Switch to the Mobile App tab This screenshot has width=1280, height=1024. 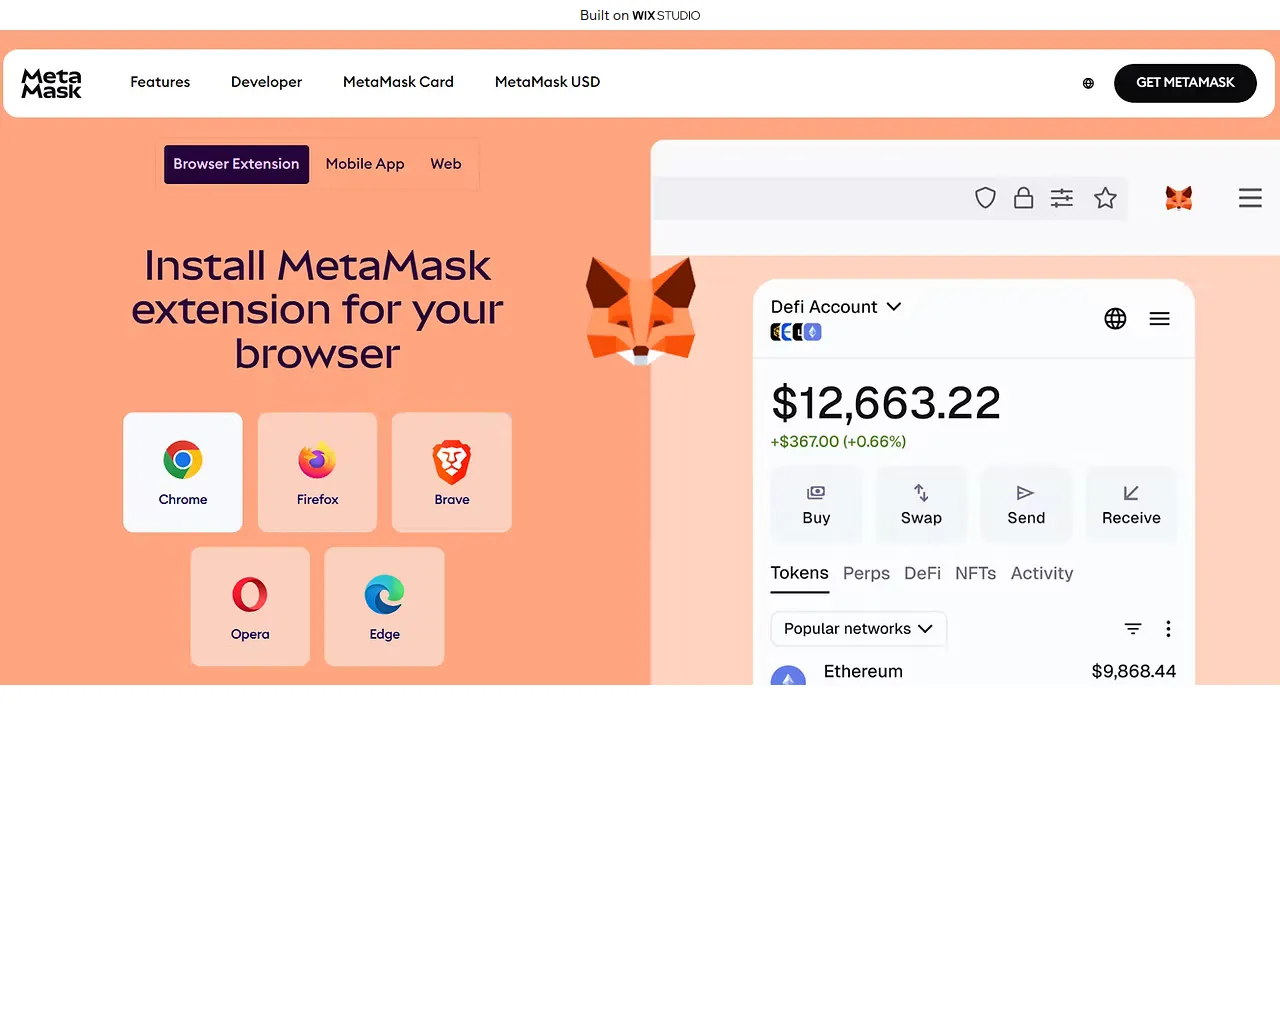click(365, 164)
